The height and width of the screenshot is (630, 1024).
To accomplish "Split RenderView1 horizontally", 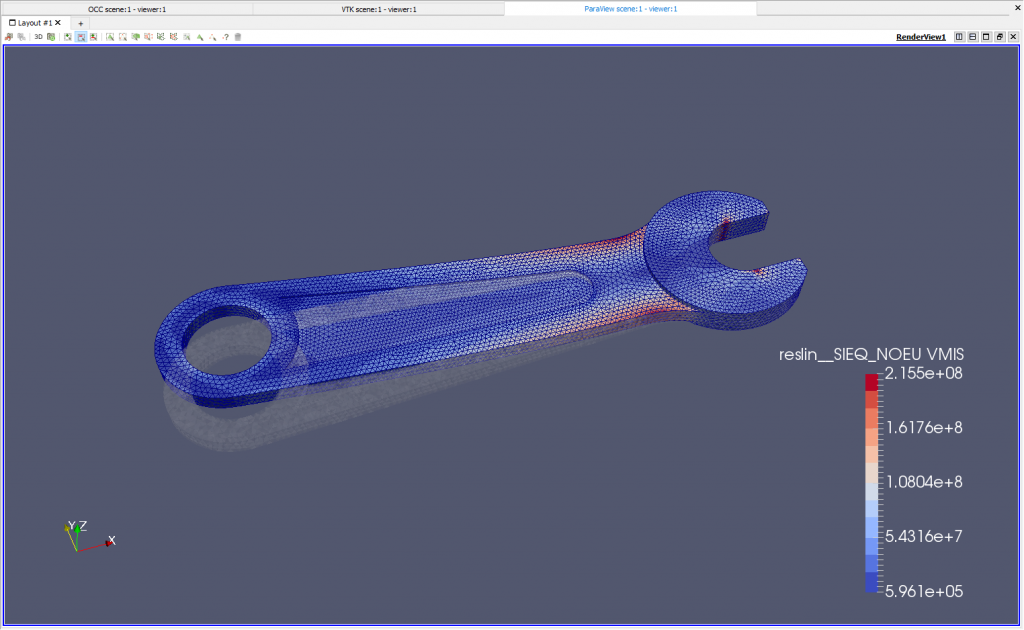I will point(959,37).
